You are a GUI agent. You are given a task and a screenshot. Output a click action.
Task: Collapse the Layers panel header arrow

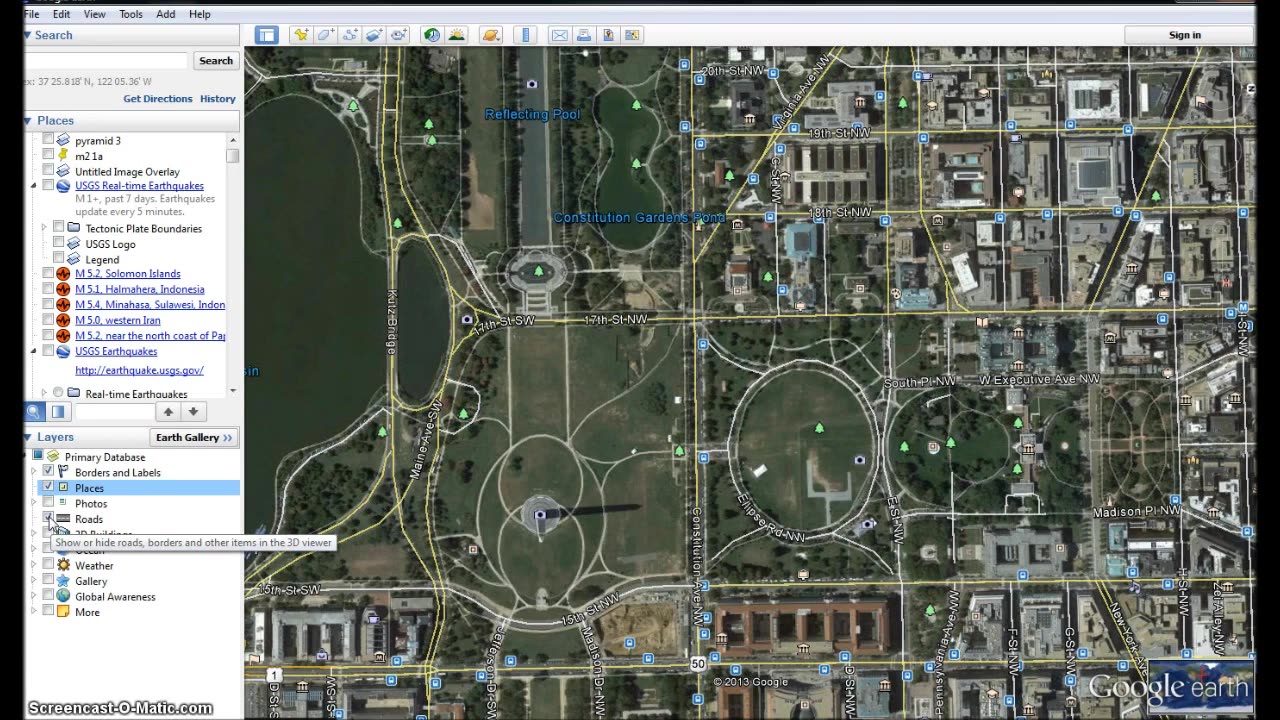pos(28,437)
